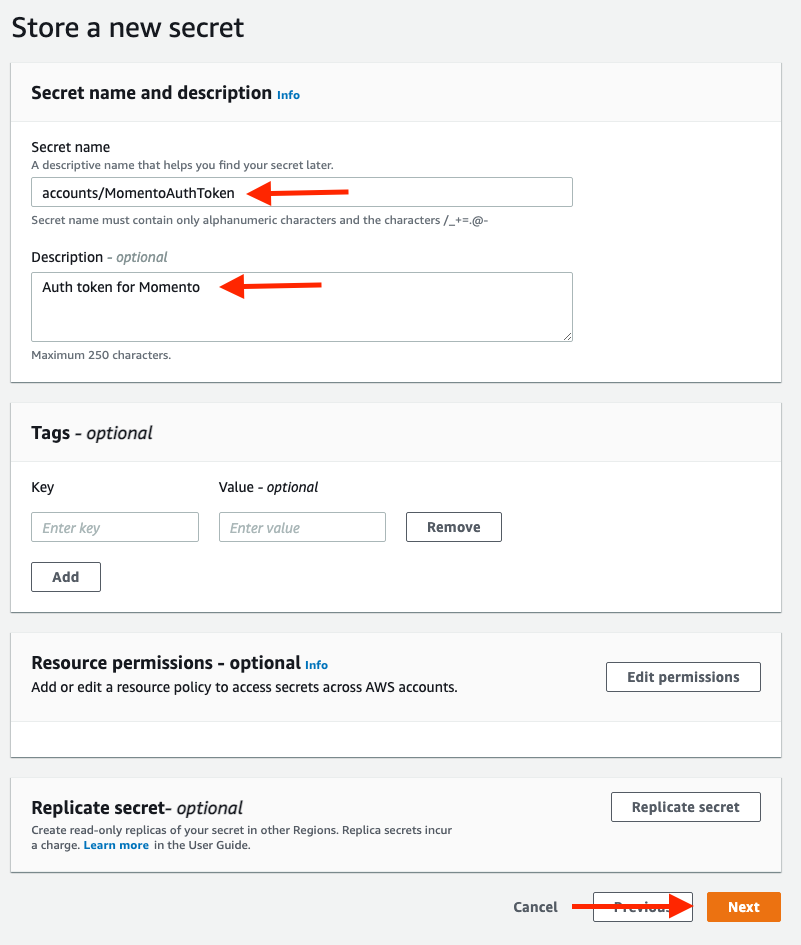
Task: Click the 'Tags - optional' section heading
Action: point(92,433)
